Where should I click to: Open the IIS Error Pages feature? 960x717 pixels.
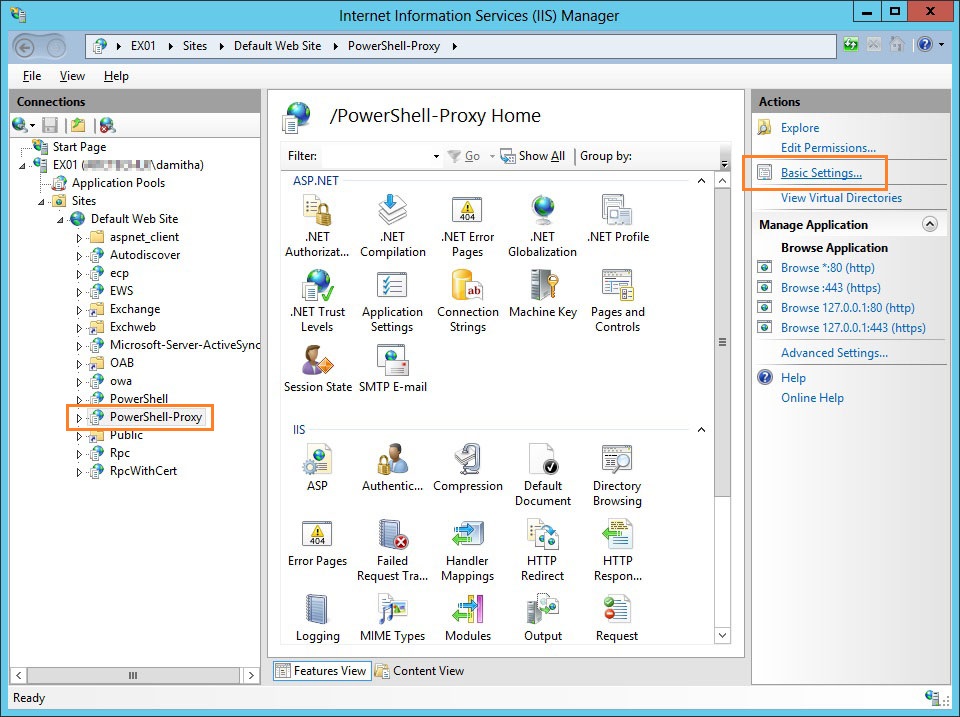[x=317, y=542]
